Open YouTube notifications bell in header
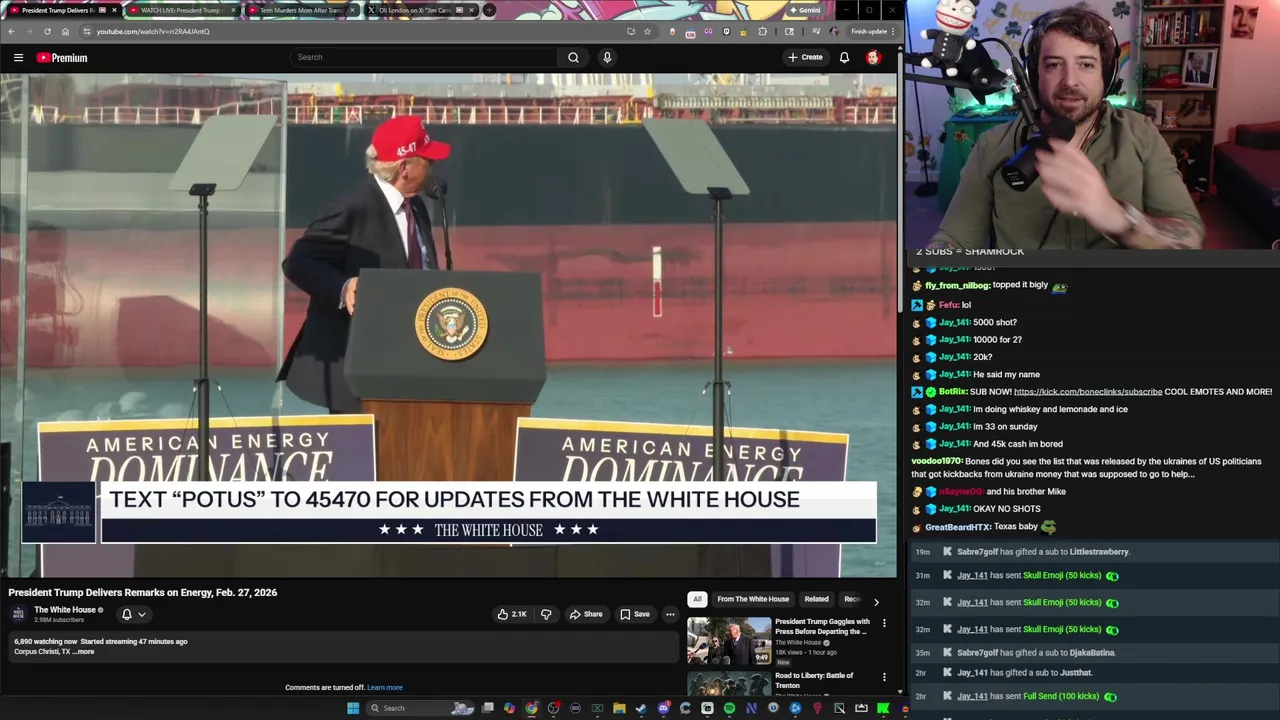 coord(844,57)
